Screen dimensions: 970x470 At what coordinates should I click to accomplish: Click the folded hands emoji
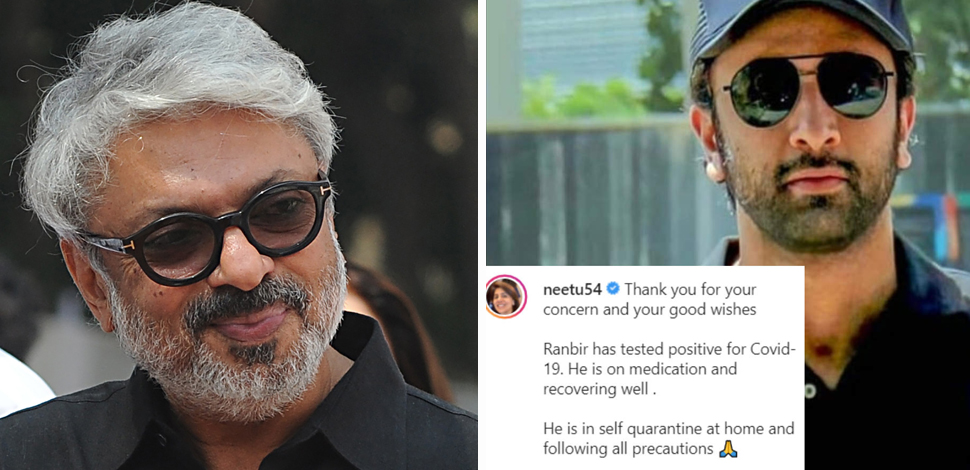728,448
